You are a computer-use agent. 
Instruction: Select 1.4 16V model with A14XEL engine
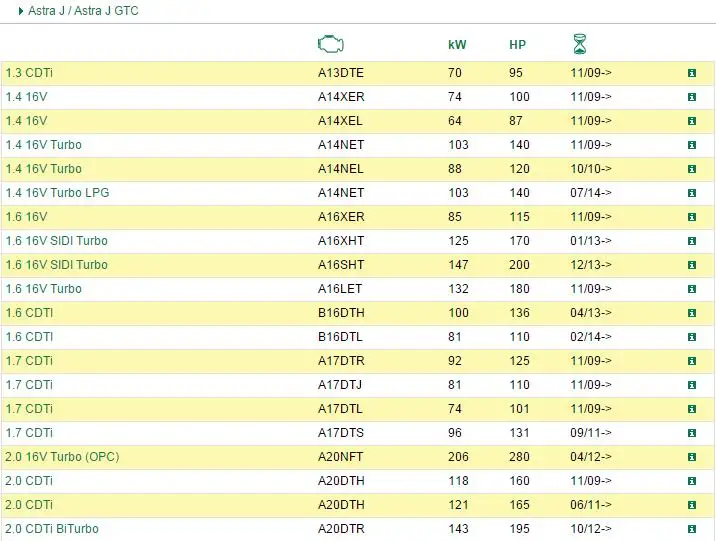[26, 121]
